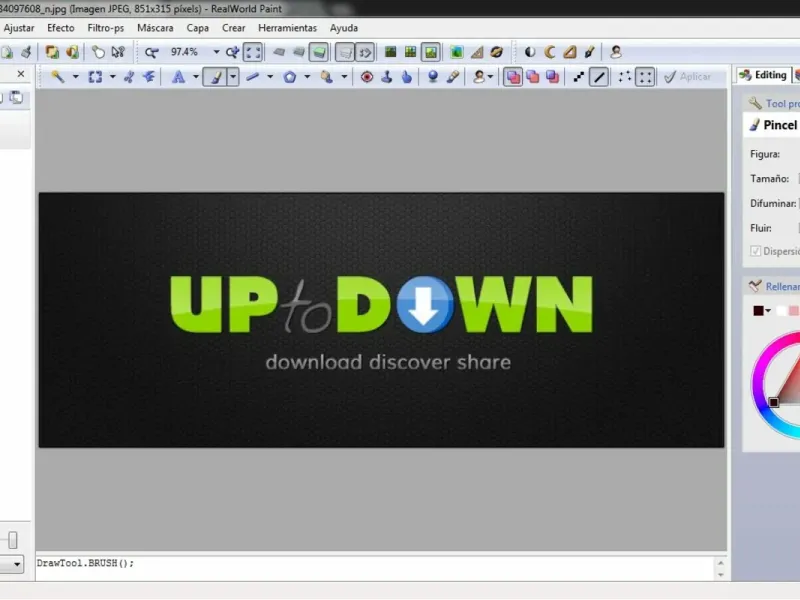Select the polygon shape tool
The width and height of the screenshot is (800, 600).
pos(290,77)
